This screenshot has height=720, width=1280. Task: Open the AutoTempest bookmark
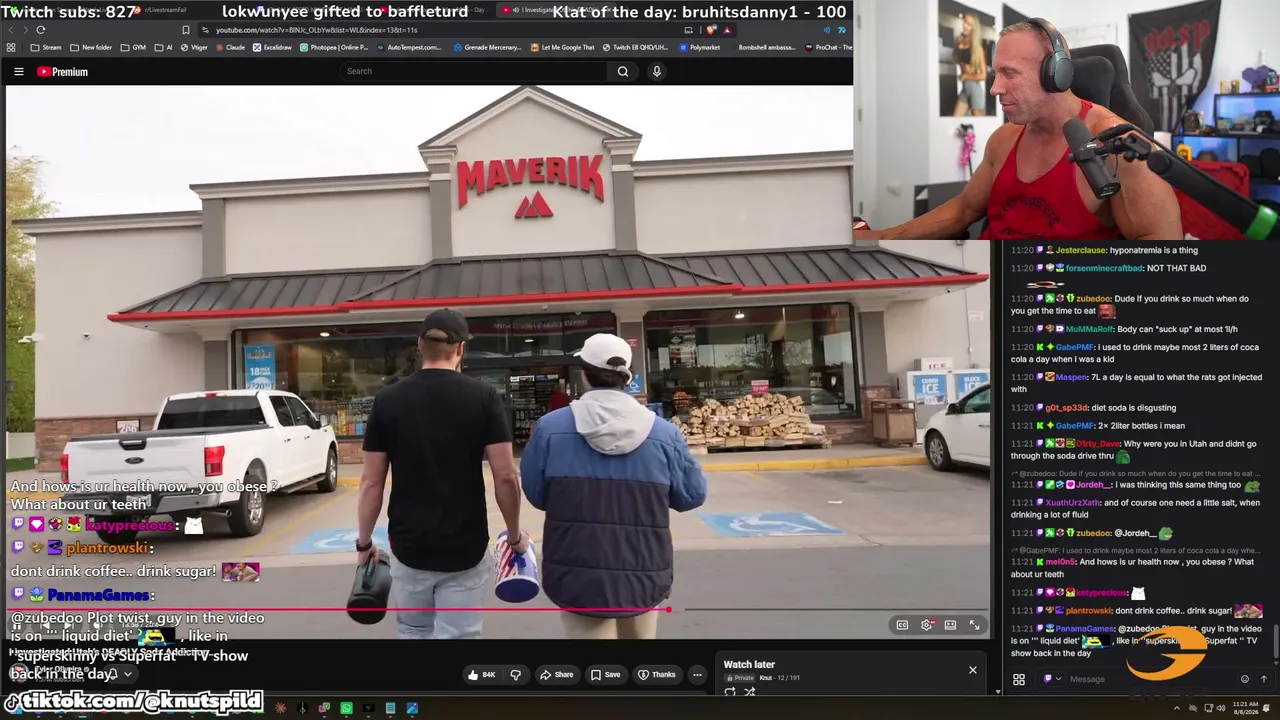408,47
